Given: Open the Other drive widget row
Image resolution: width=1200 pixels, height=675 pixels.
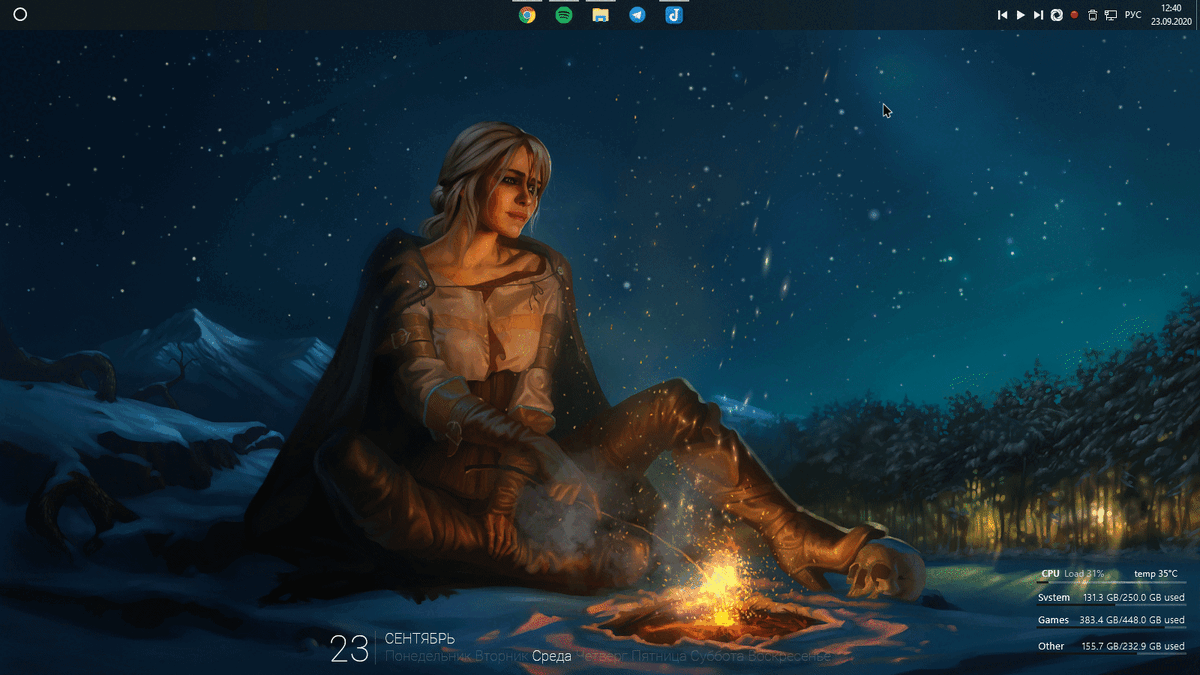Looking at the screenshot, I should [1112, 646].
